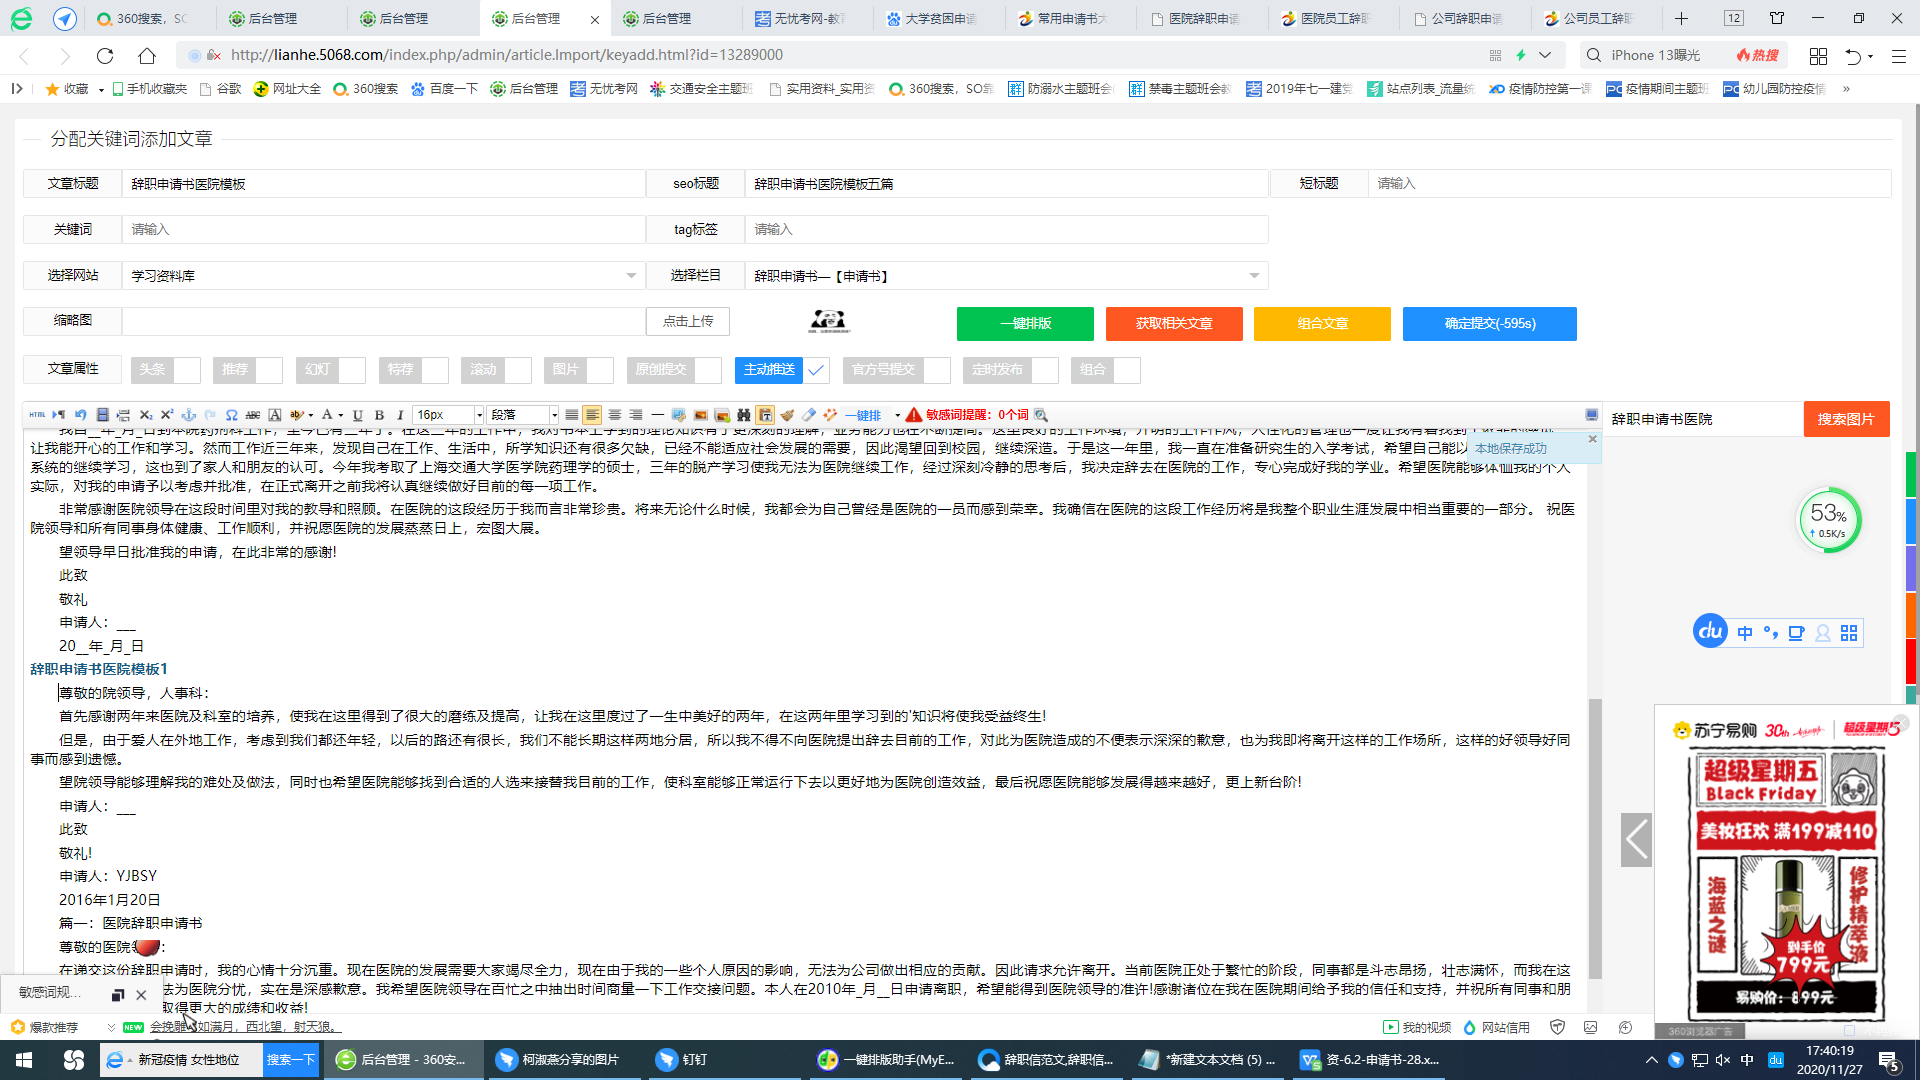1920x1080 pixels.
Task: Insert an image using the picture icon
Action: pyautogui.click(x=699, y=414)
